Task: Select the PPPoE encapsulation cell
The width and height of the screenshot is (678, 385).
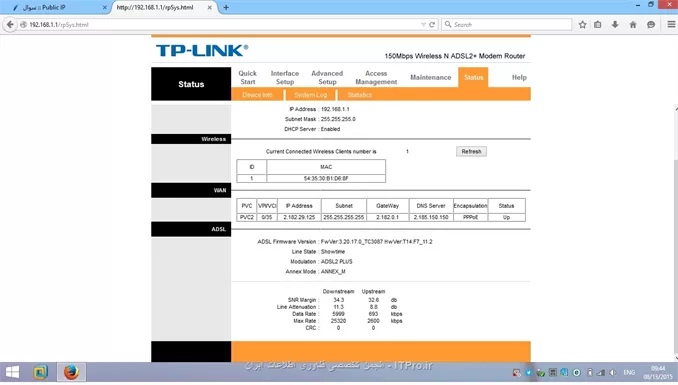Action: pos(470,217)
